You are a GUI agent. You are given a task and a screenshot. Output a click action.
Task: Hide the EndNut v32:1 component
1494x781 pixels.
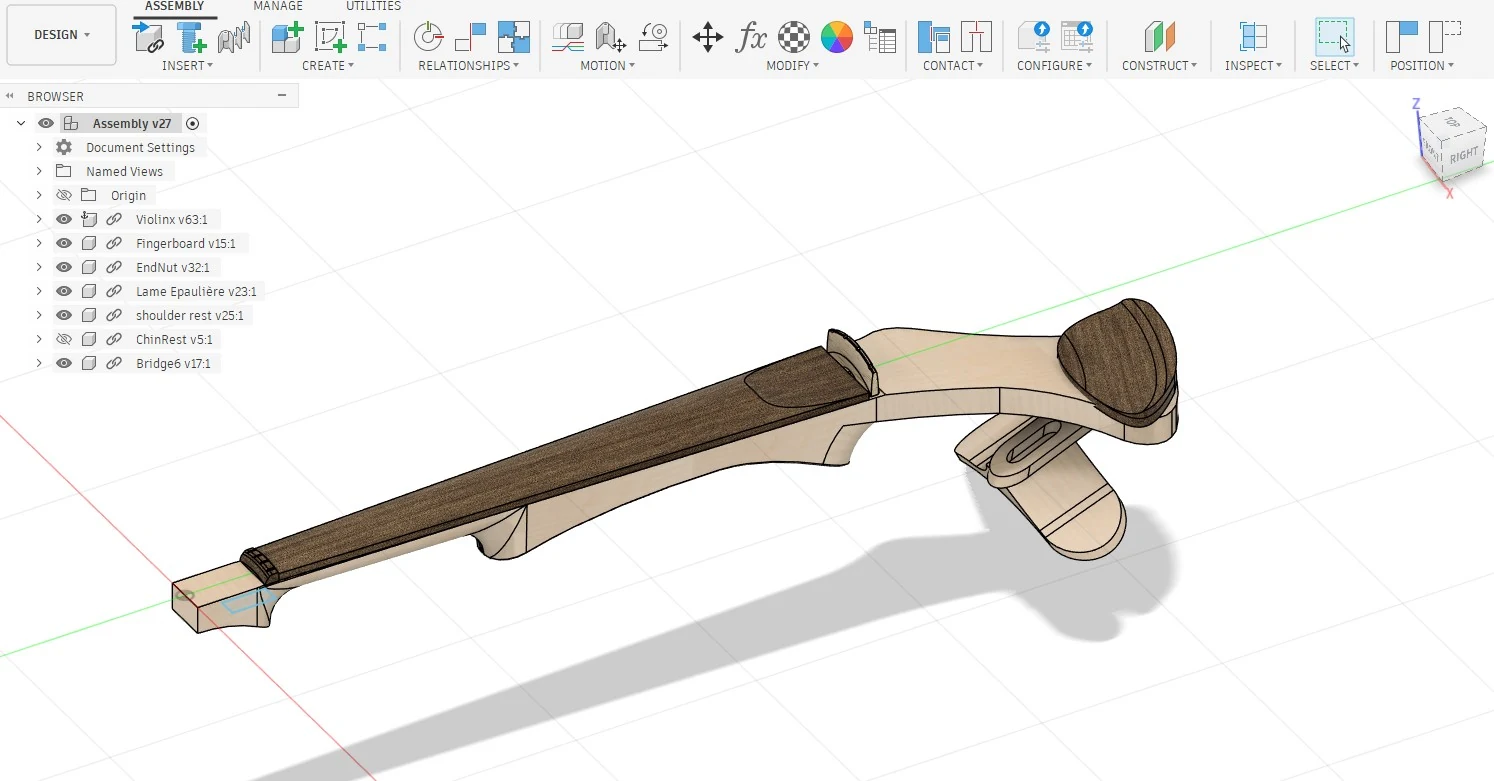coord(64,267)
